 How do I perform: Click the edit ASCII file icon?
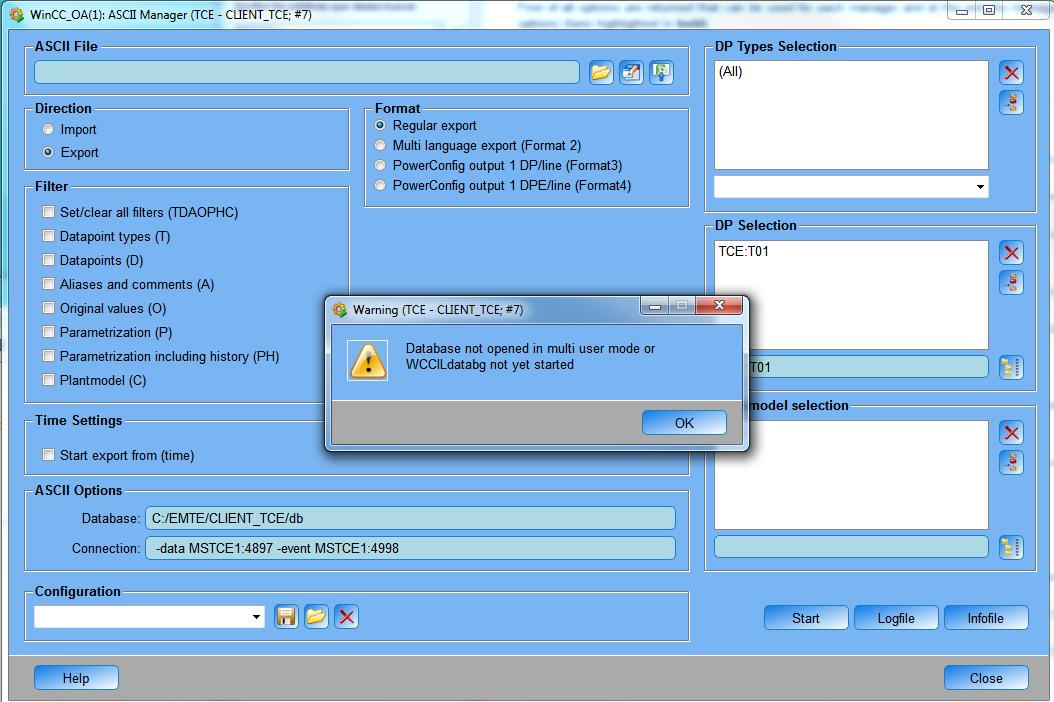pos(631,73)
